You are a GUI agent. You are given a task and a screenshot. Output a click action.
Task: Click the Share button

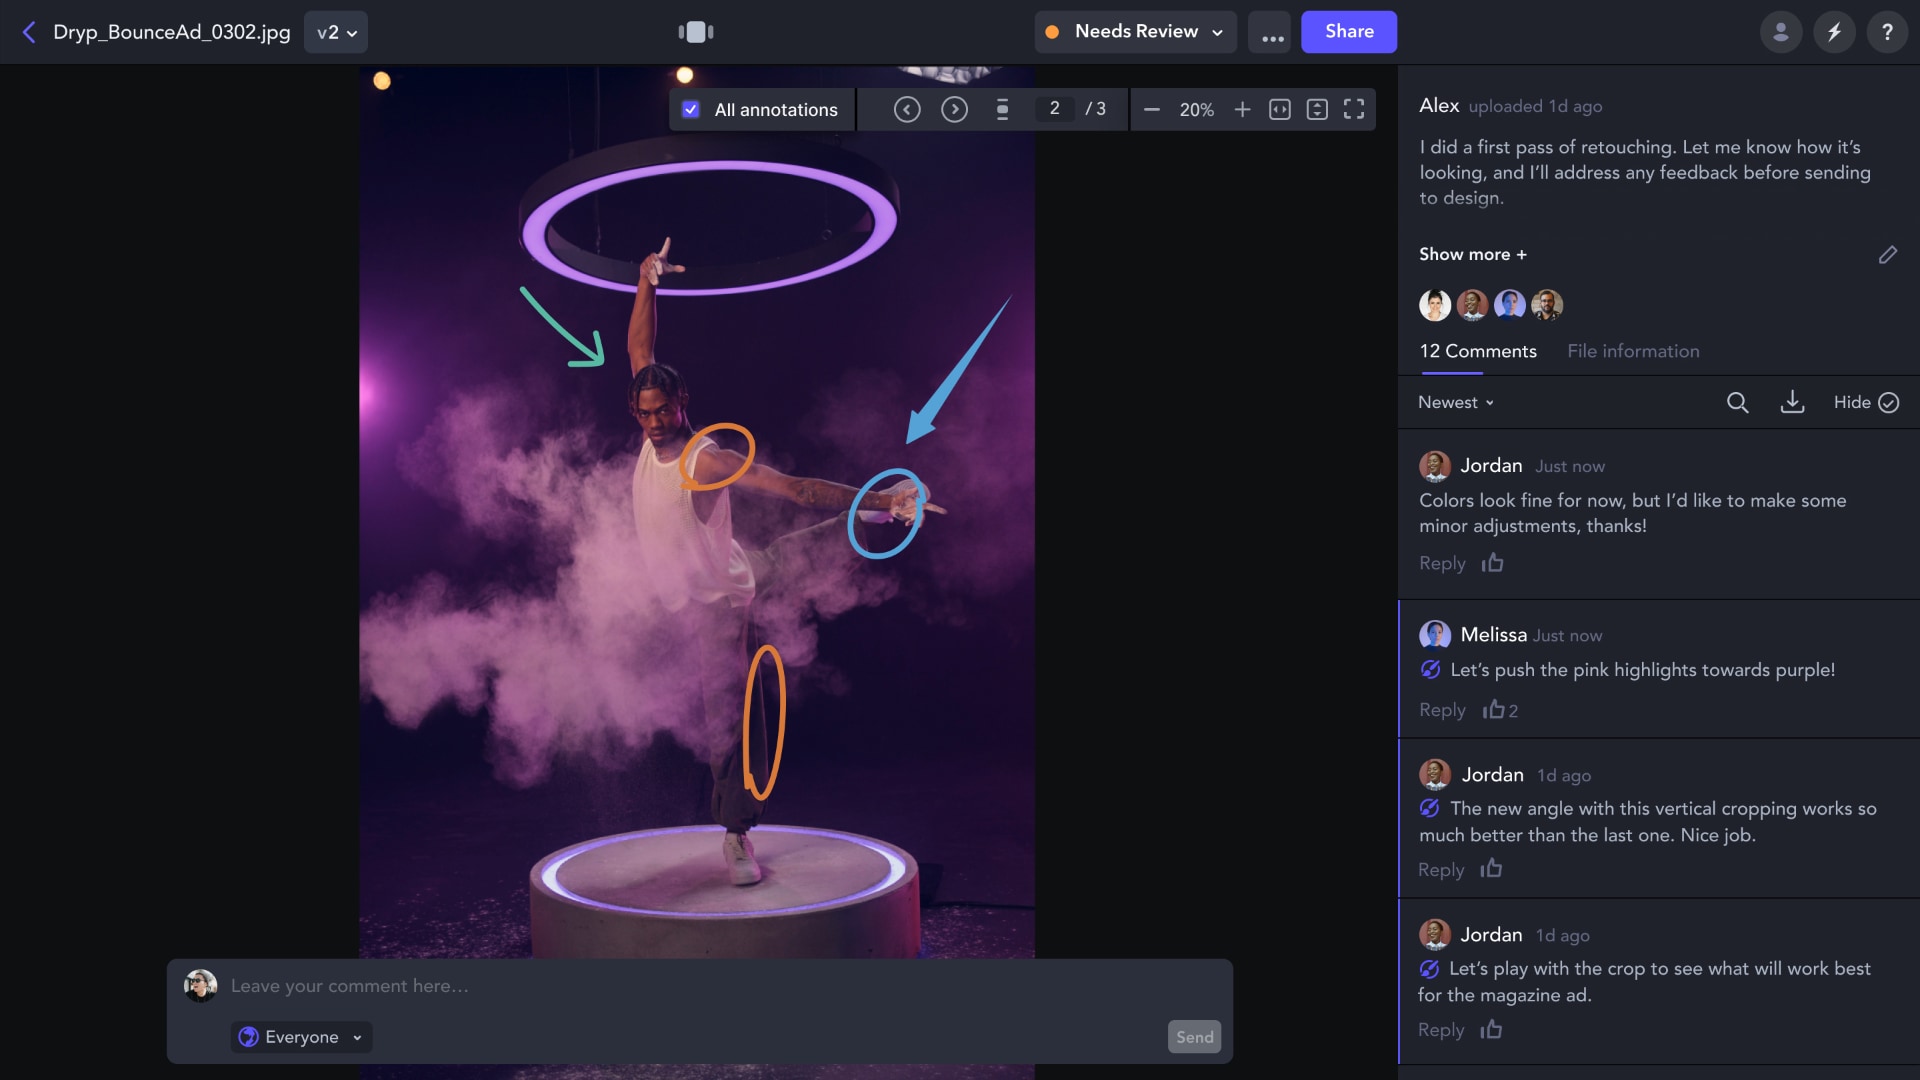(1349, 32)
